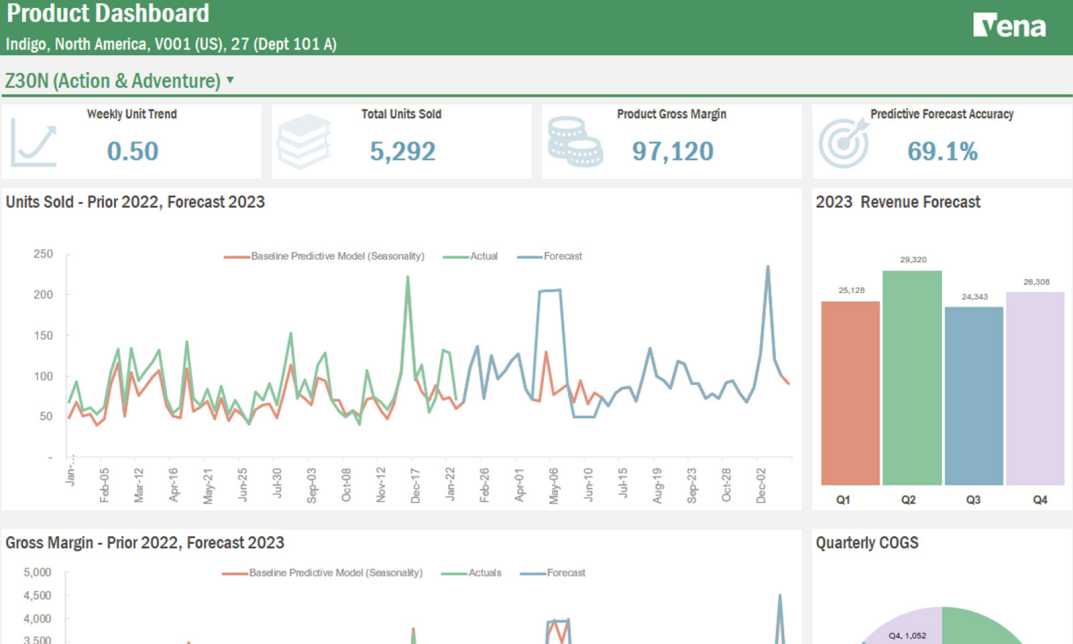Select the purple Q4 revenue bar
This screenshot has width=1073, height=644.
1035,388
